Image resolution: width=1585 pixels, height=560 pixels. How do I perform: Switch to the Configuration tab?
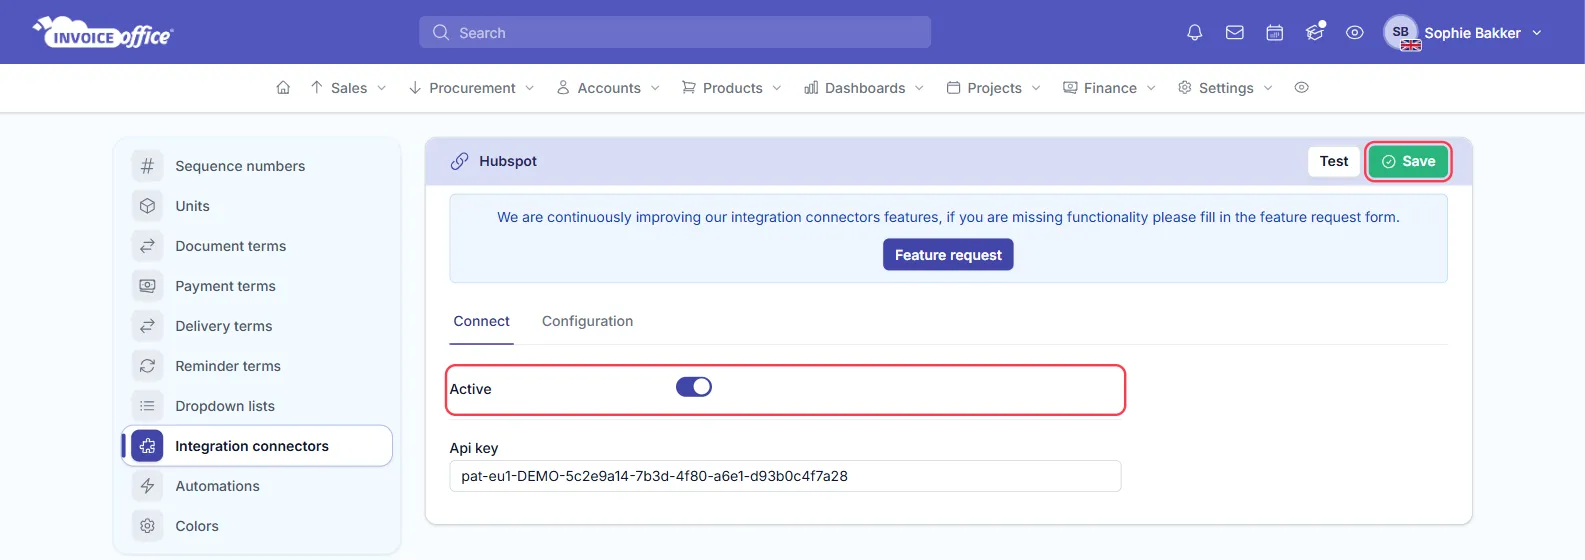587,321
